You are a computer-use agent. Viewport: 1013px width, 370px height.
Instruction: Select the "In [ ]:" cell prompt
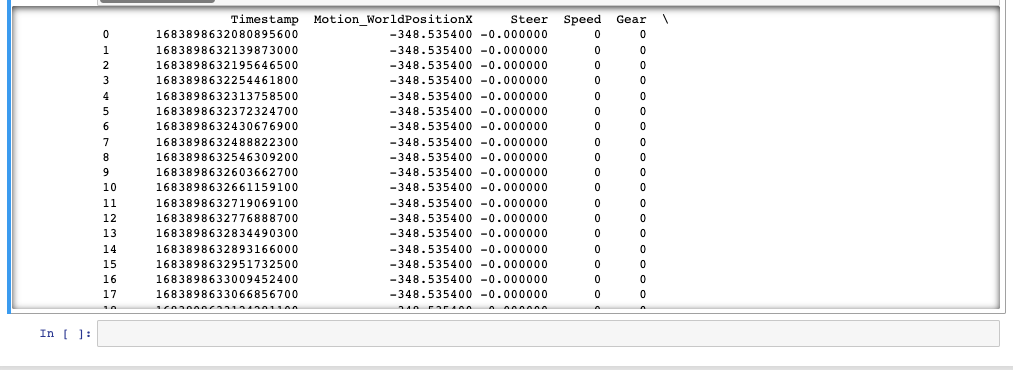(66, 333)
